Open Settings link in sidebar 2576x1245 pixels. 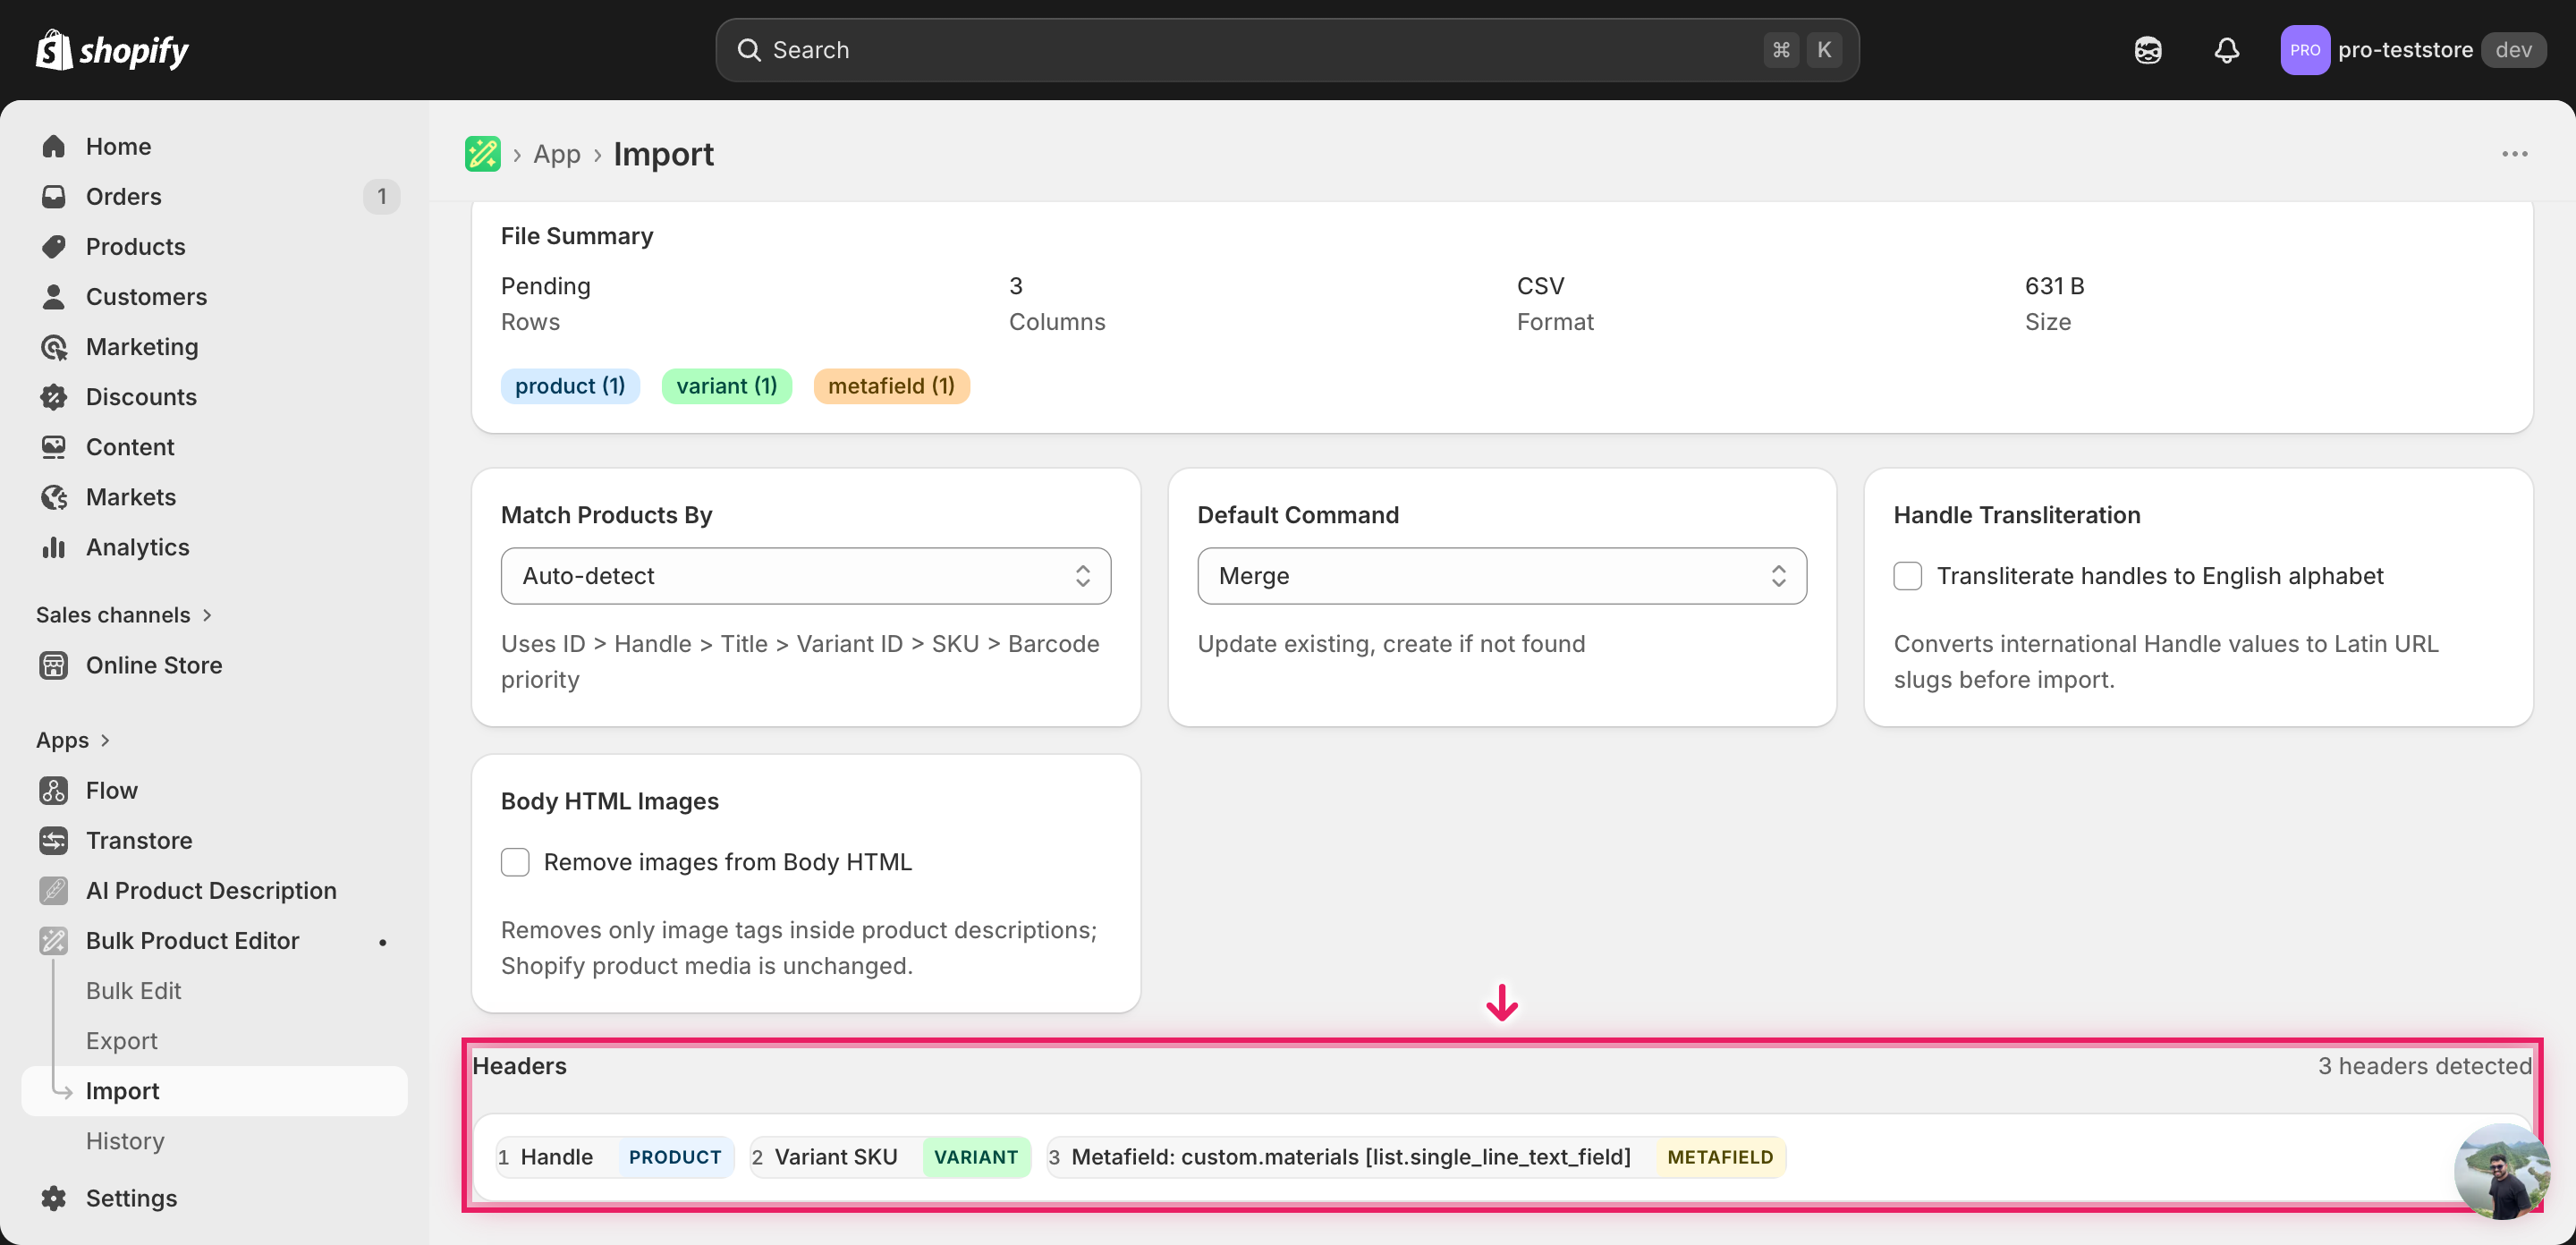131,1198
